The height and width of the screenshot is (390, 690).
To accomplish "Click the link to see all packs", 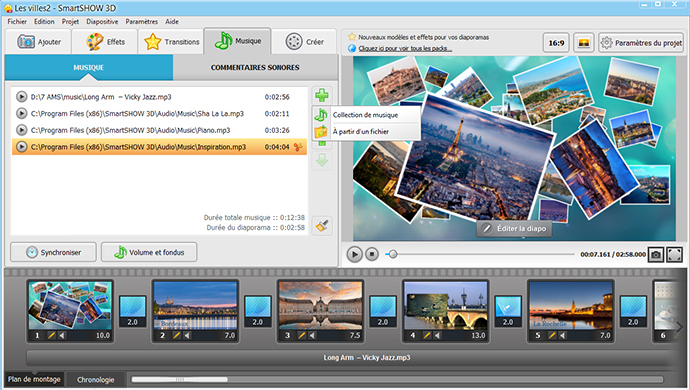I will (x=405, y=48).
